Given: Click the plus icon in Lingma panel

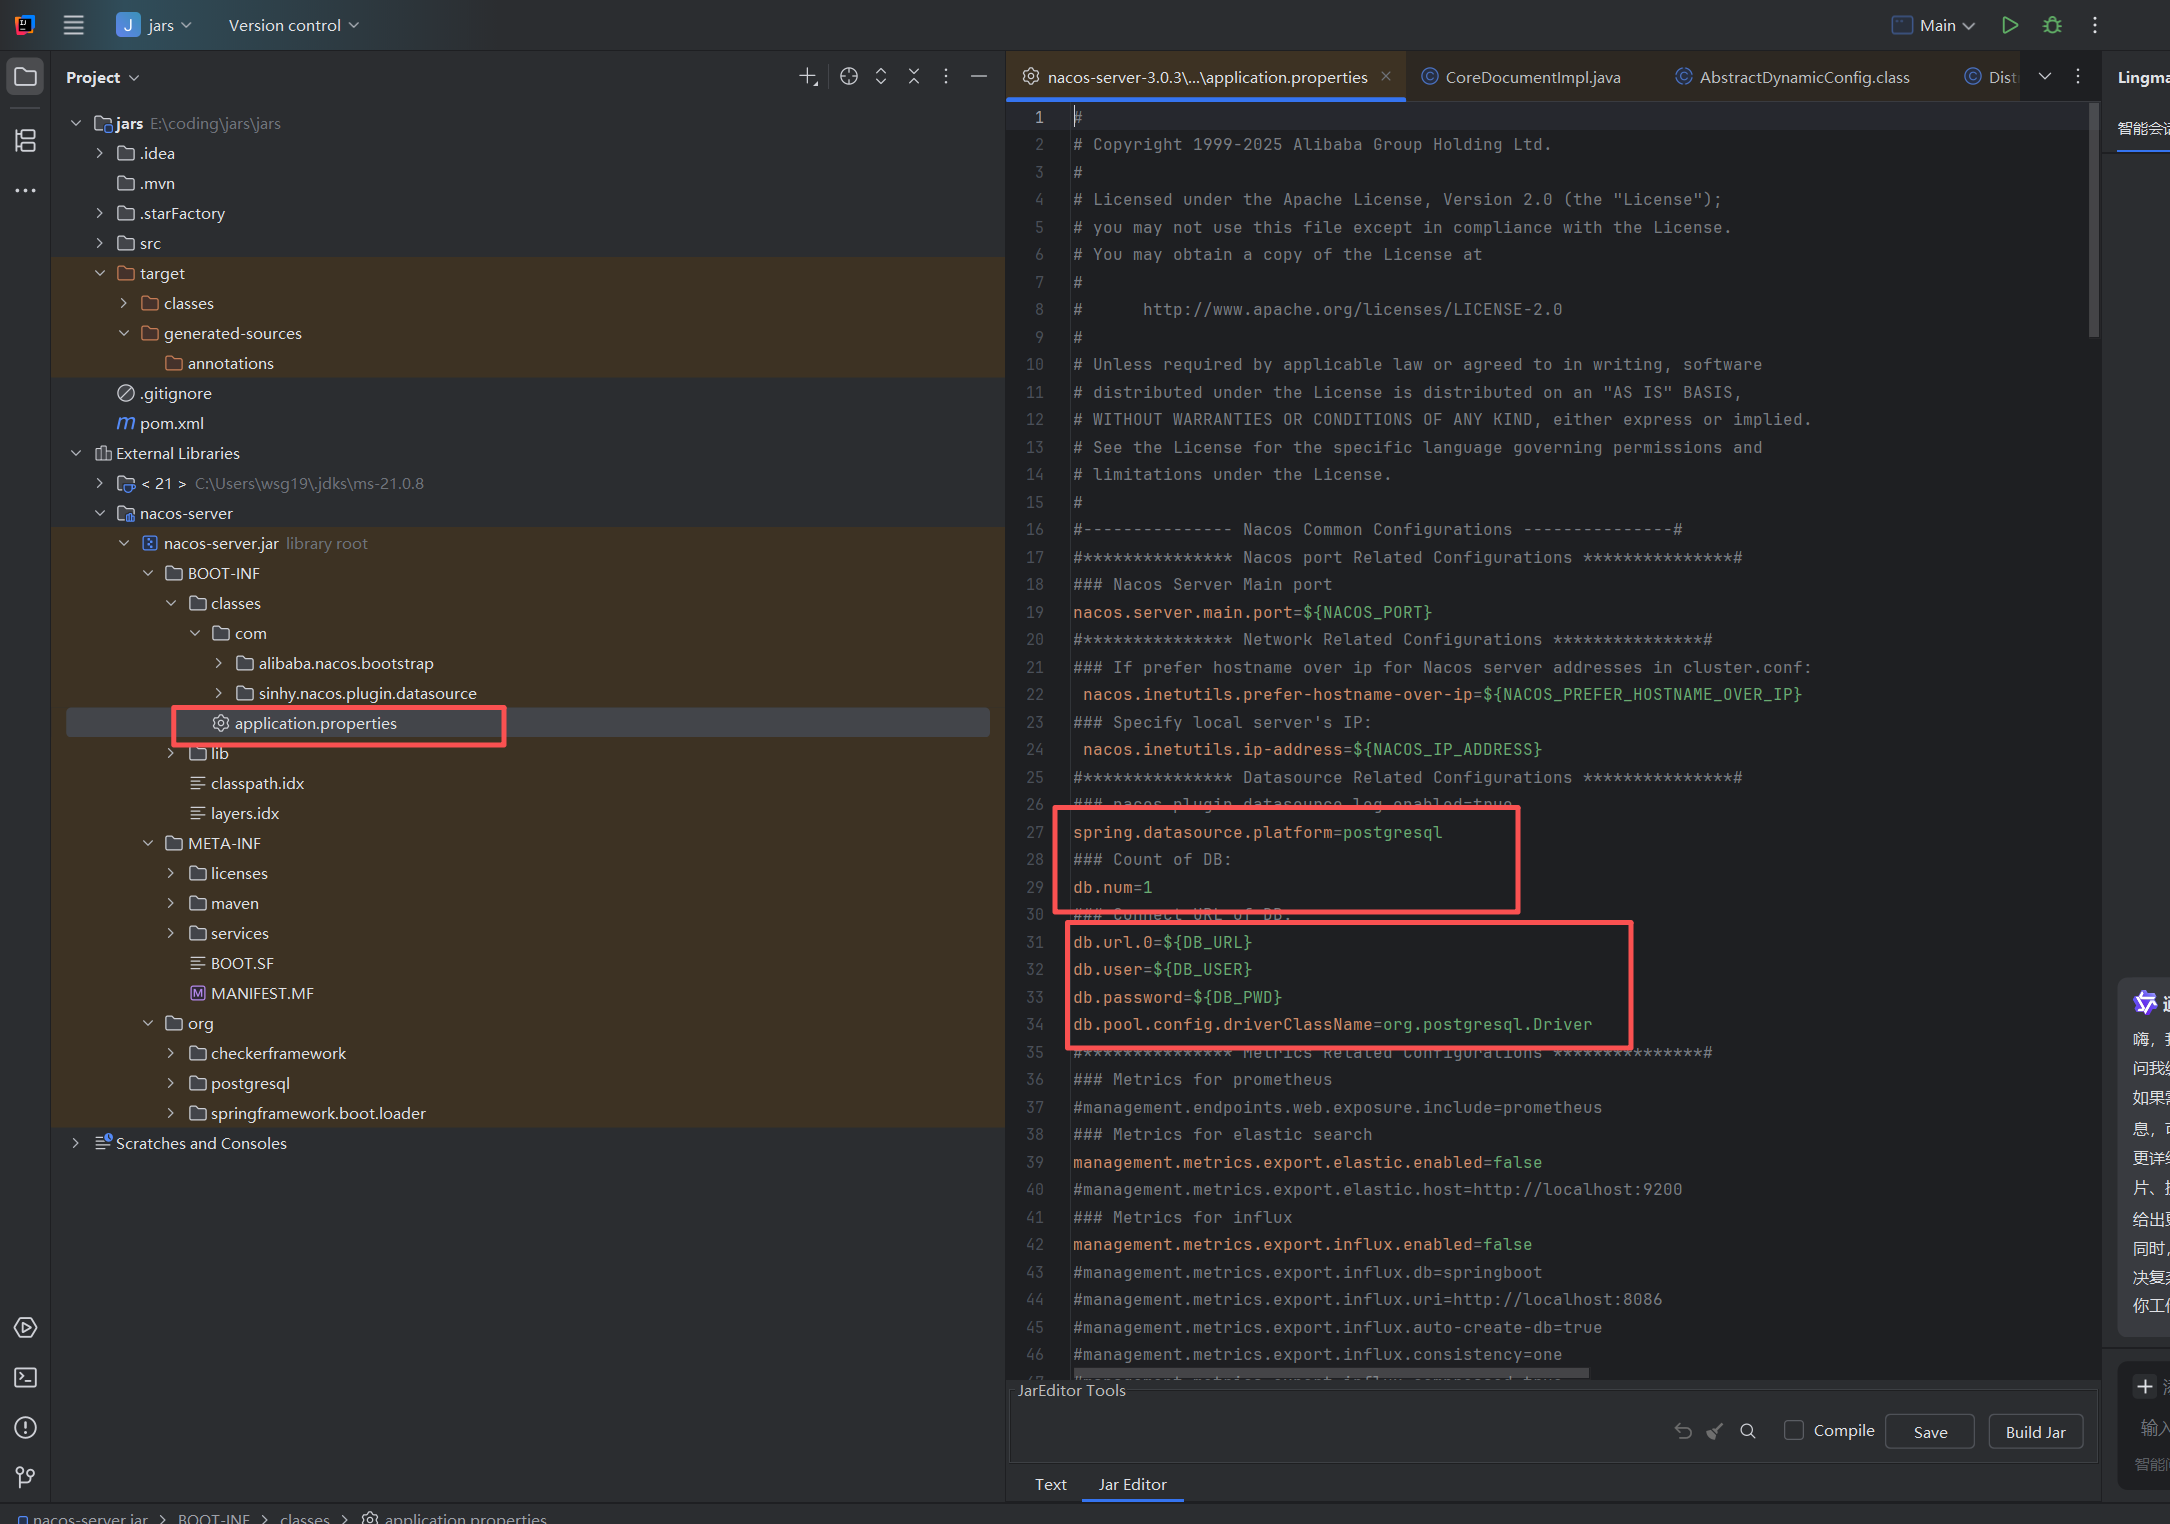Looking at the screenshot, I should pyautogui.click(x=2145, y=1386).
